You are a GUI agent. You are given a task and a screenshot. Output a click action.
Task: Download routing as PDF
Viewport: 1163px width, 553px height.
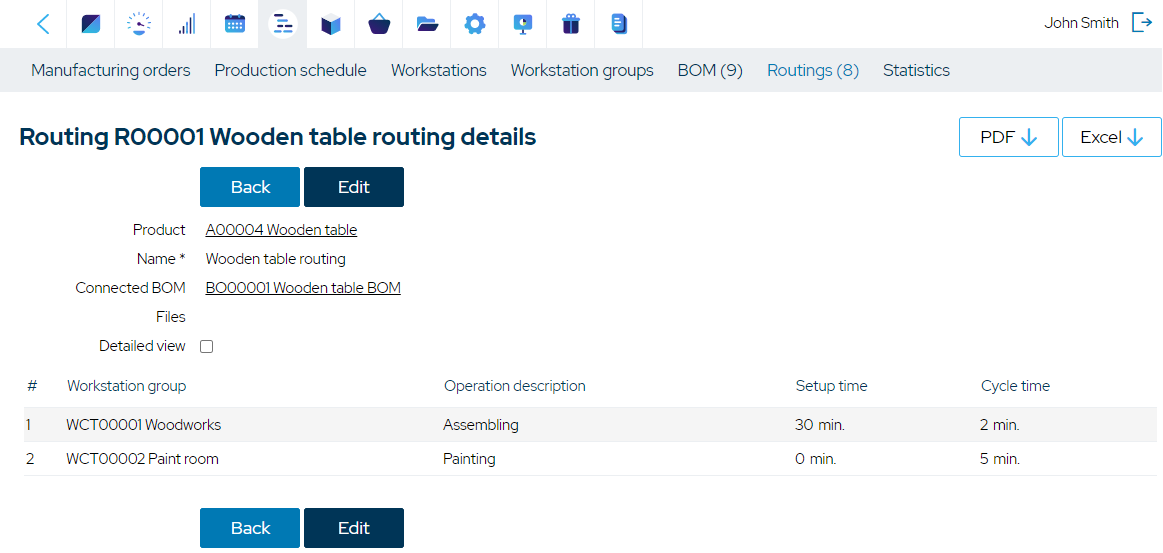pos(1009,137)
